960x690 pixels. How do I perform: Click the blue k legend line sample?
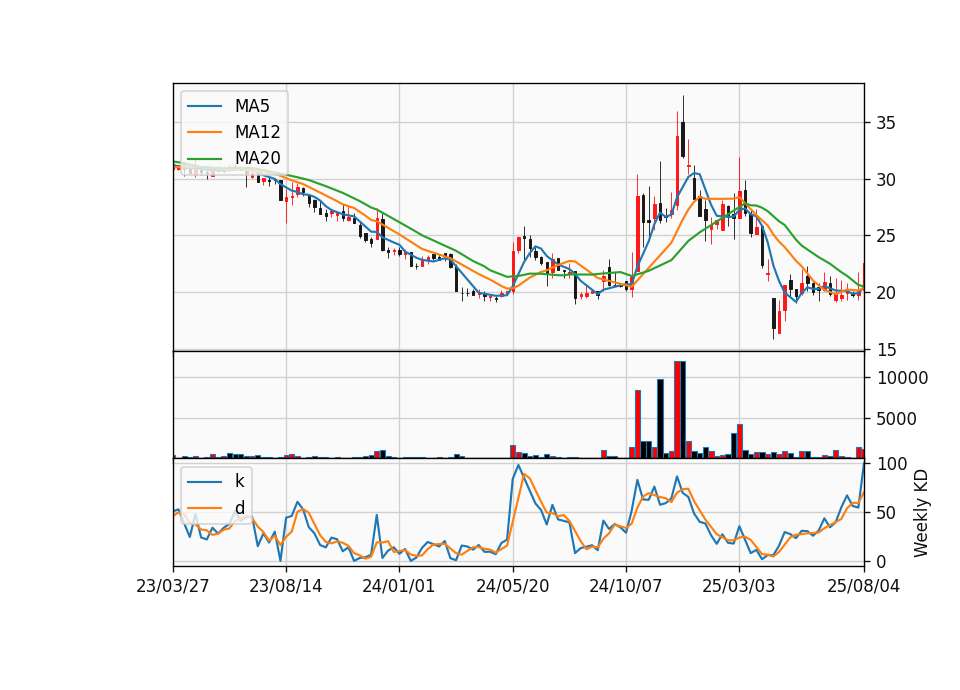(204, 481)
